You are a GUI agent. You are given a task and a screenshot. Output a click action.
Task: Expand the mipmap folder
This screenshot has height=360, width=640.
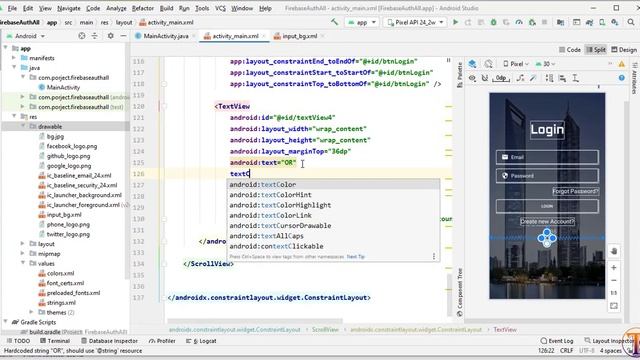(x=23, y=253)
